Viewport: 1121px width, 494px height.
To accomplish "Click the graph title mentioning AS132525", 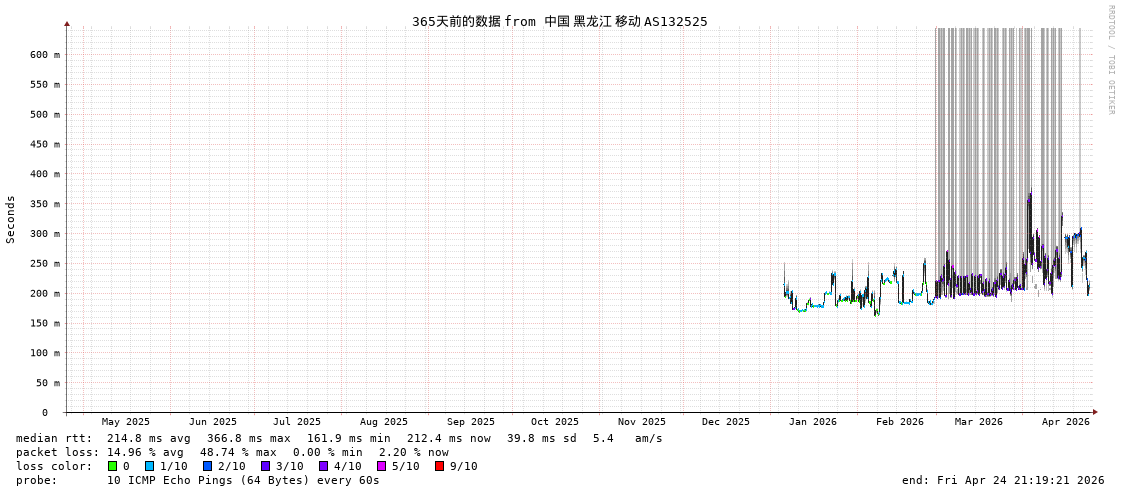I will 559,21.
